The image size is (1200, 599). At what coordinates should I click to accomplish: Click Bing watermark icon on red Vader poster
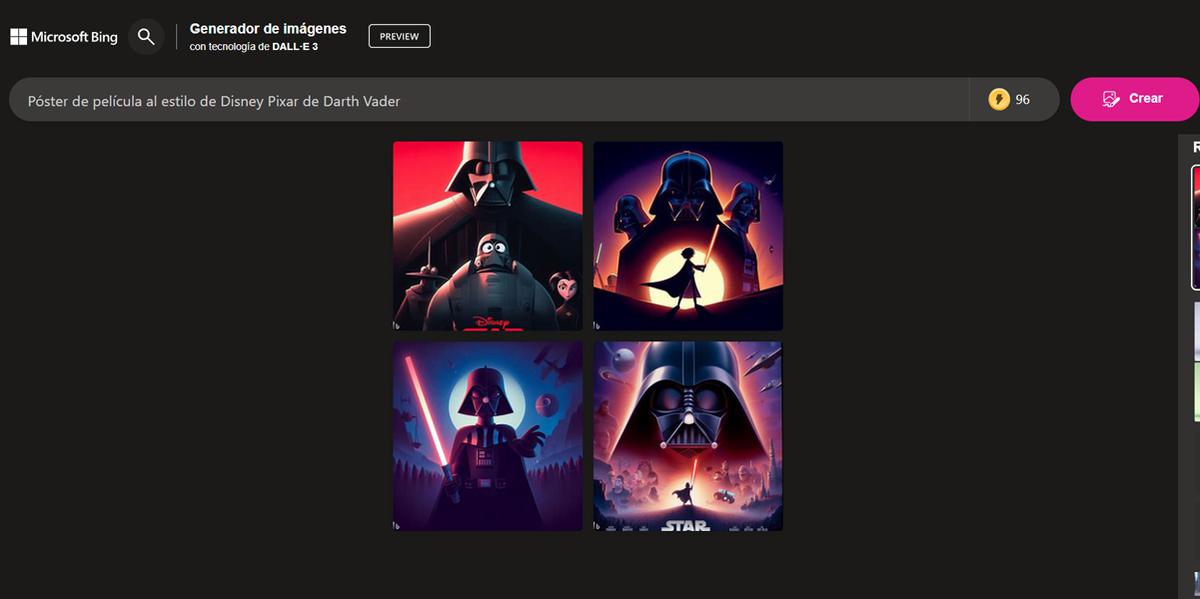click(x=397, y=325)
